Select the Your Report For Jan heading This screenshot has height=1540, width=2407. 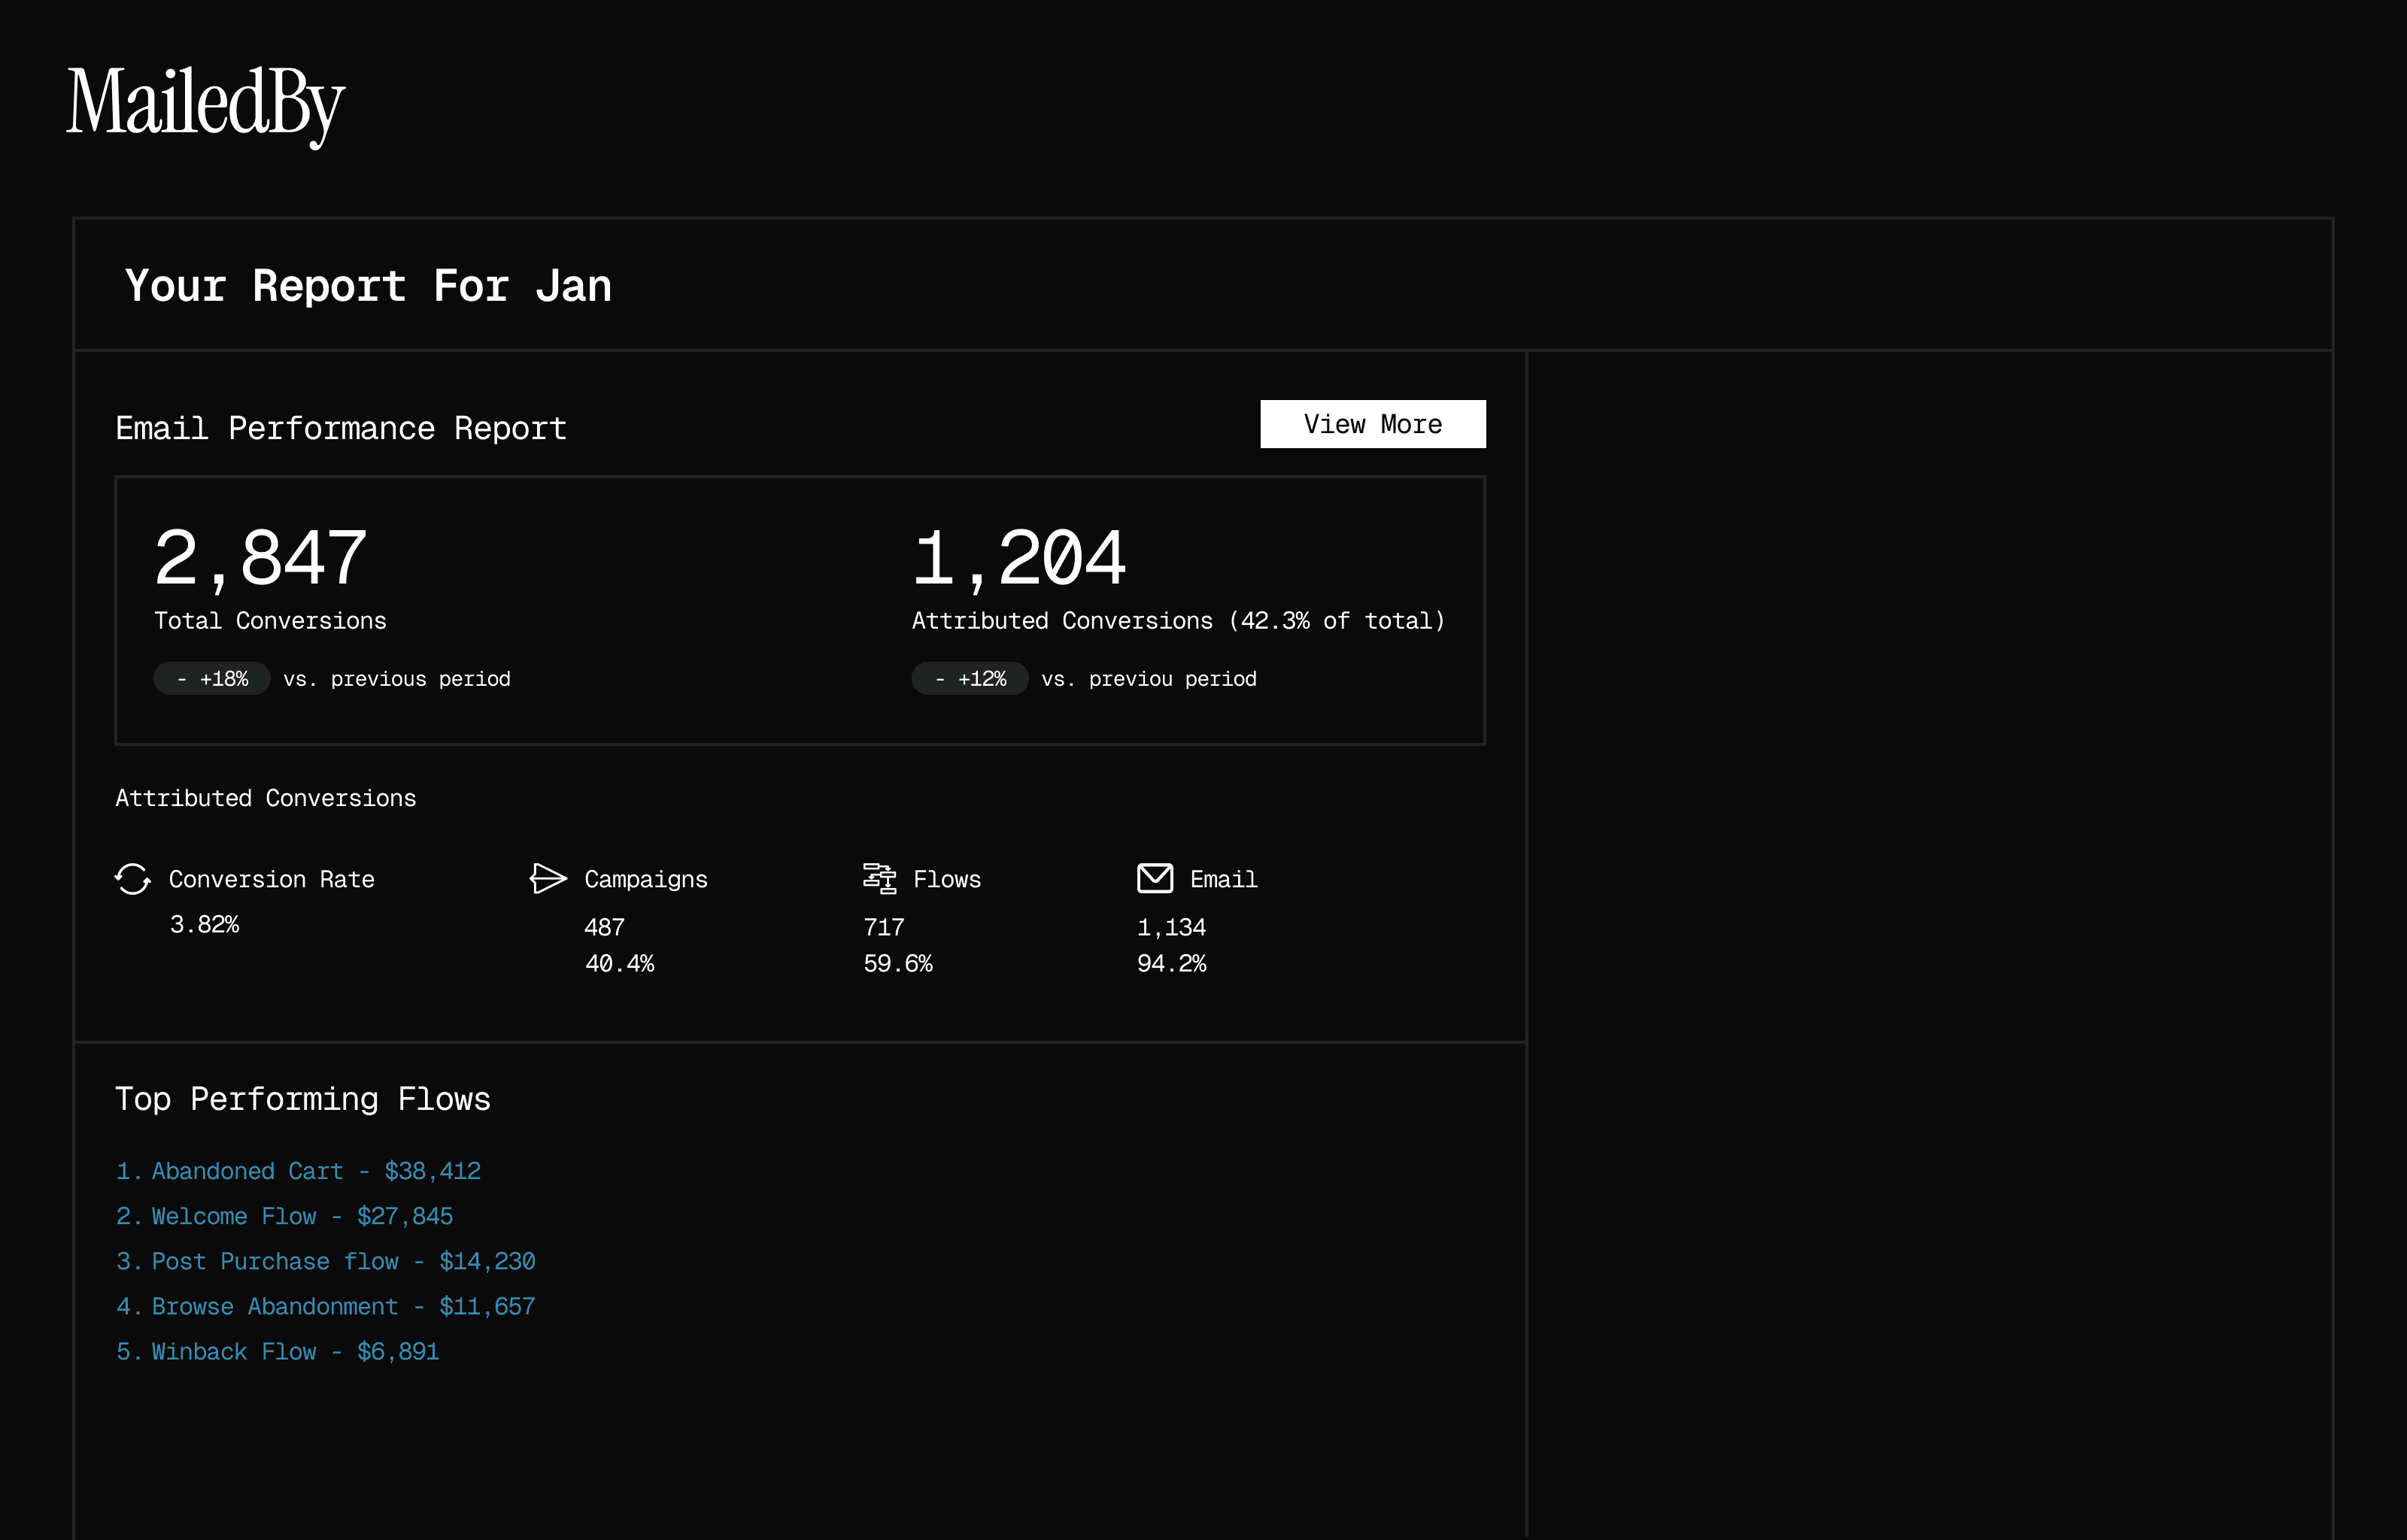pos(368,286)
